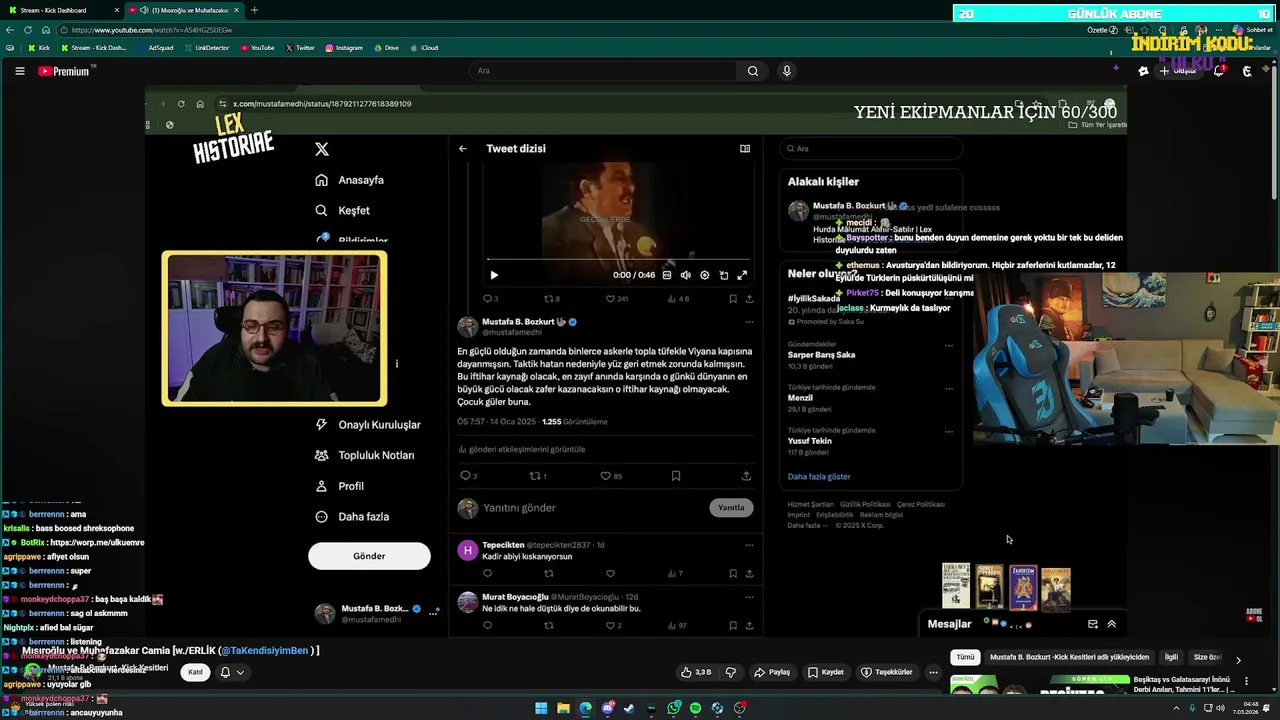Viewport: 1280px width, 720px height.
Task: Open Onaylı Kuruluşlar in X sidebar
Action: pos(367,425)
